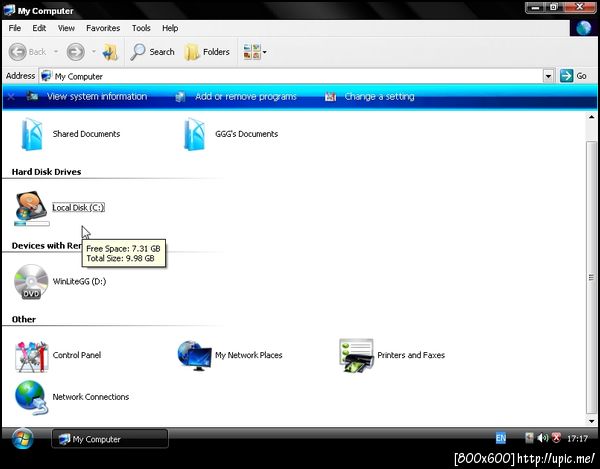Click the red shield tray icon
The width and height of the screenshot is (600, 469).
[x=556, y=438]
